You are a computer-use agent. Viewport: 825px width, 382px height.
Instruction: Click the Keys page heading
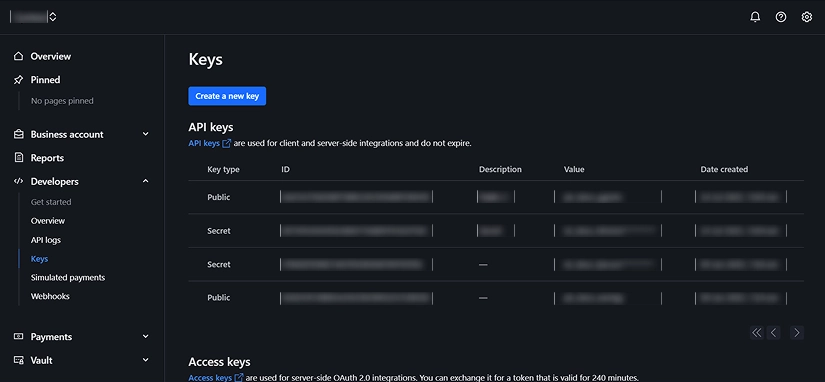pos(206,59)
